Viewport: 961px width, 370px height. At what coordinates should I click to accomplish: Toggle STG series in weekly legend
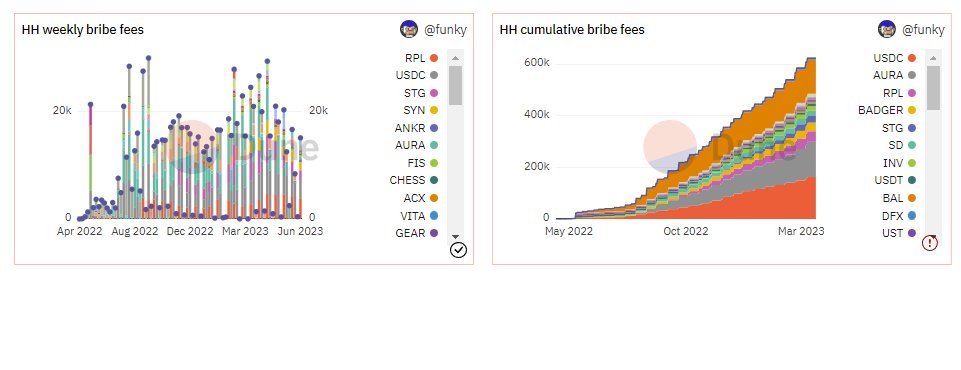421,93
